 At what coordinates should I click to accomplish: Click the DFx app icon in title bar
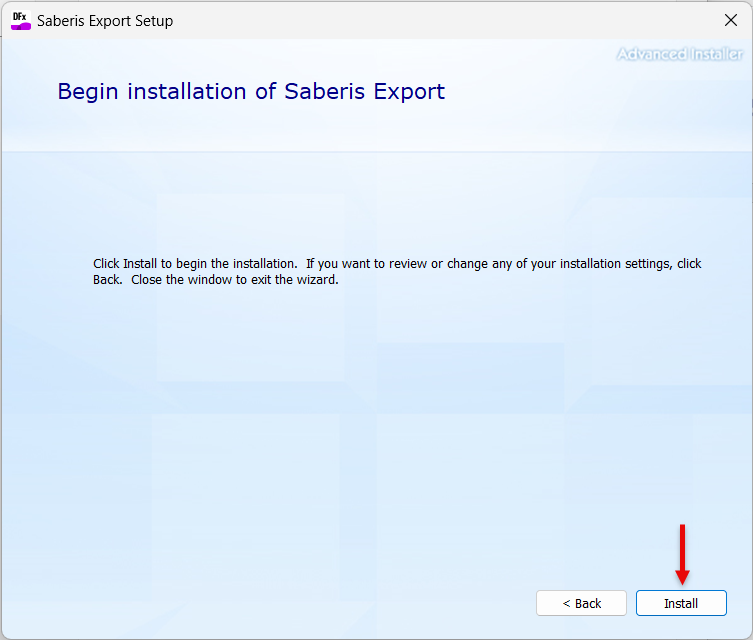click(21, 21)
